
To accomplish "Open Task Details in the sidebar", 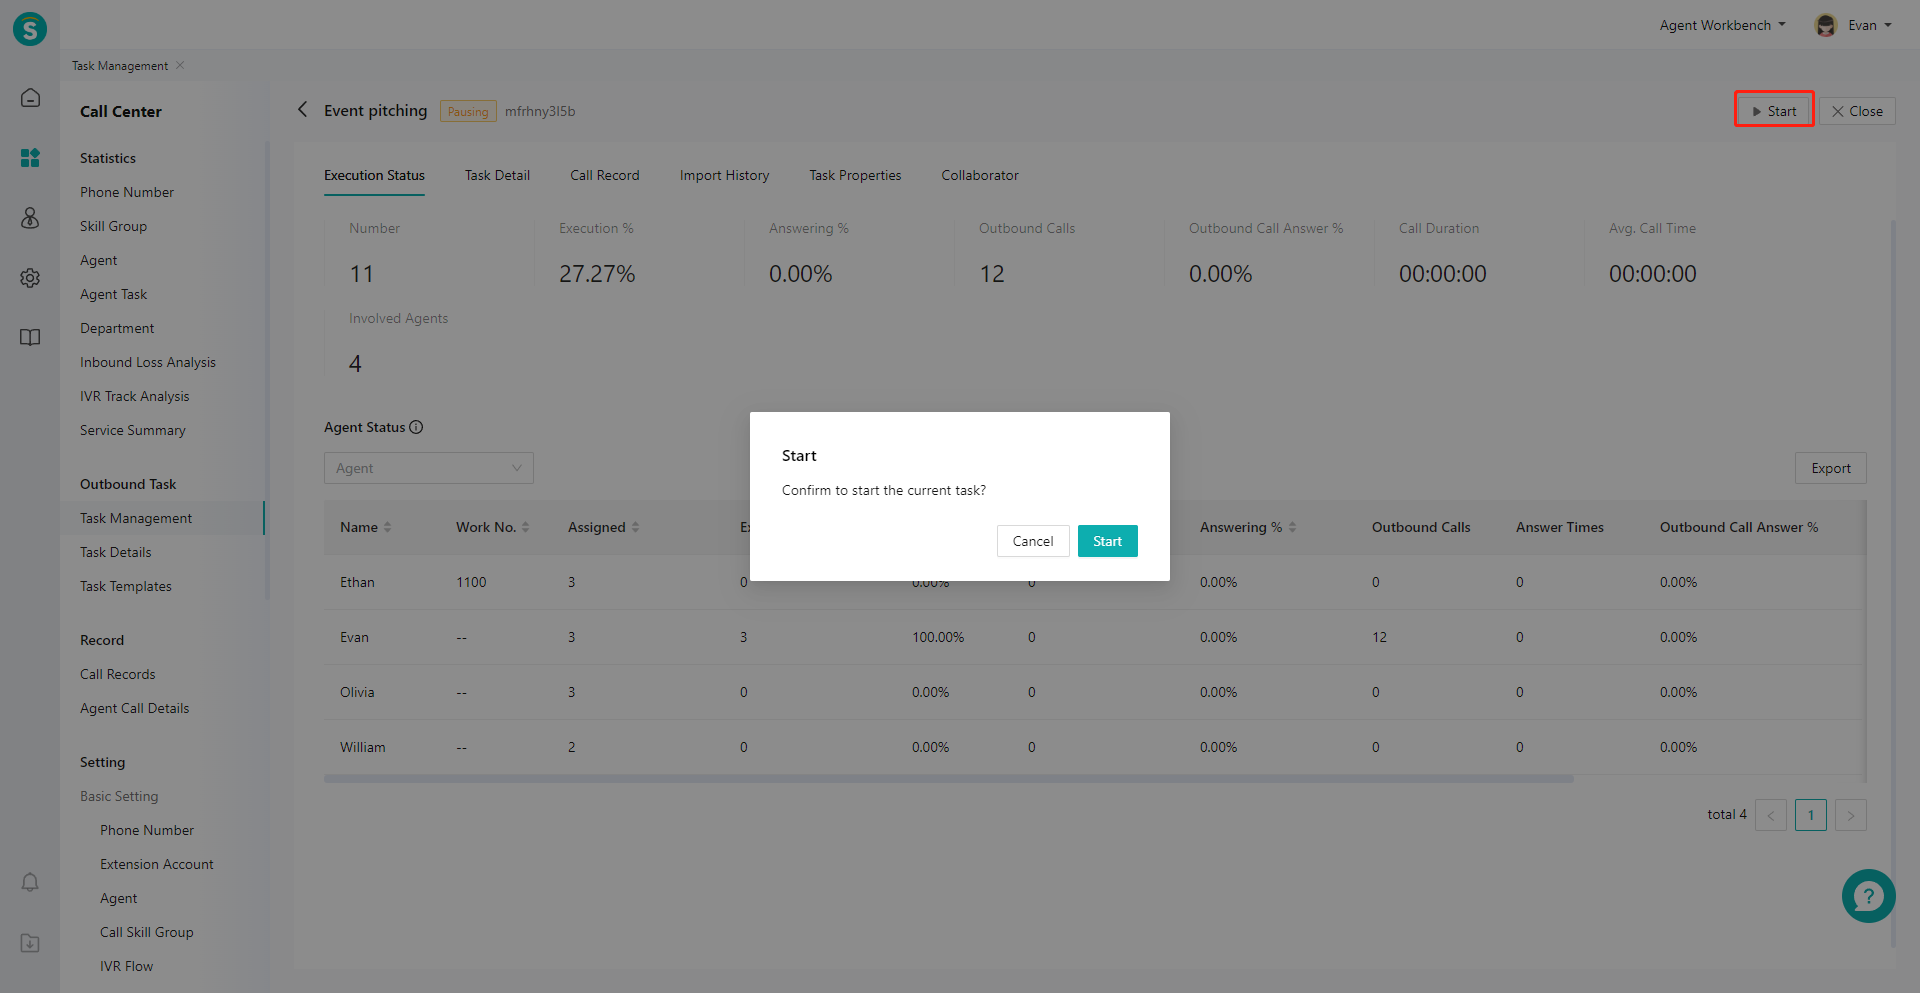I will [116, 552].
